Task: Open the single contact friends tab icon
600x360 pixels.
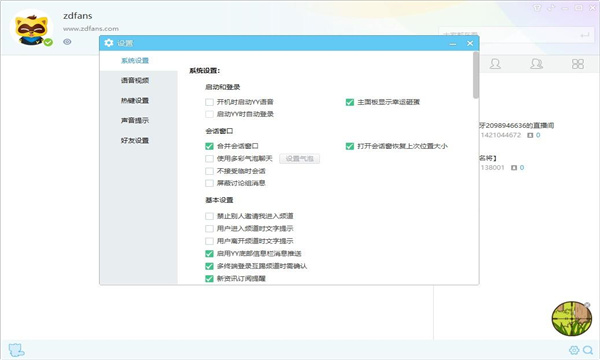Action: point(495,64)
